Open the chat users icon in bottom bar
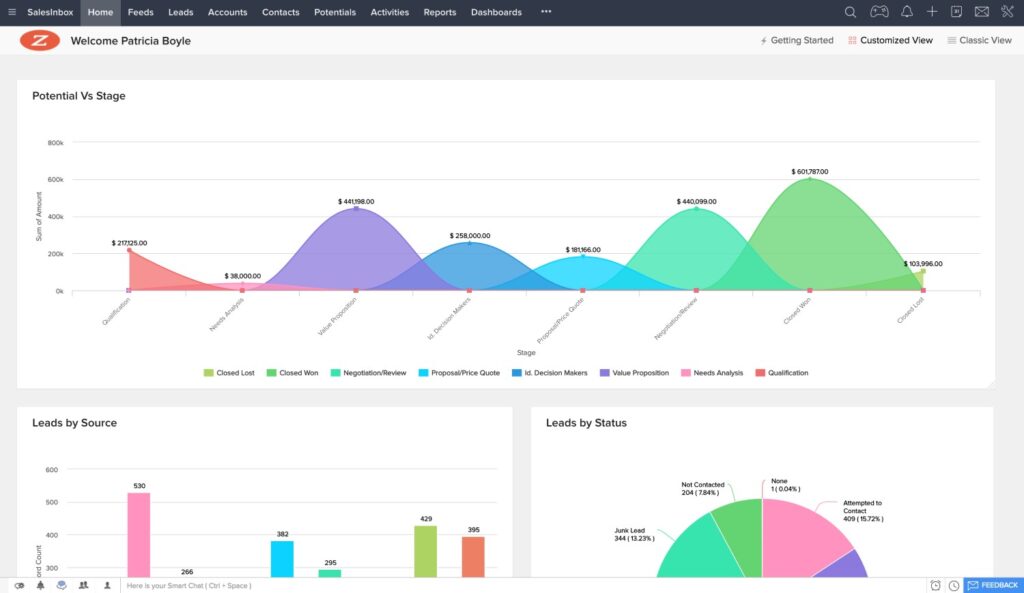The width and height of the screenshot is (1024, 593). (84, 584)
